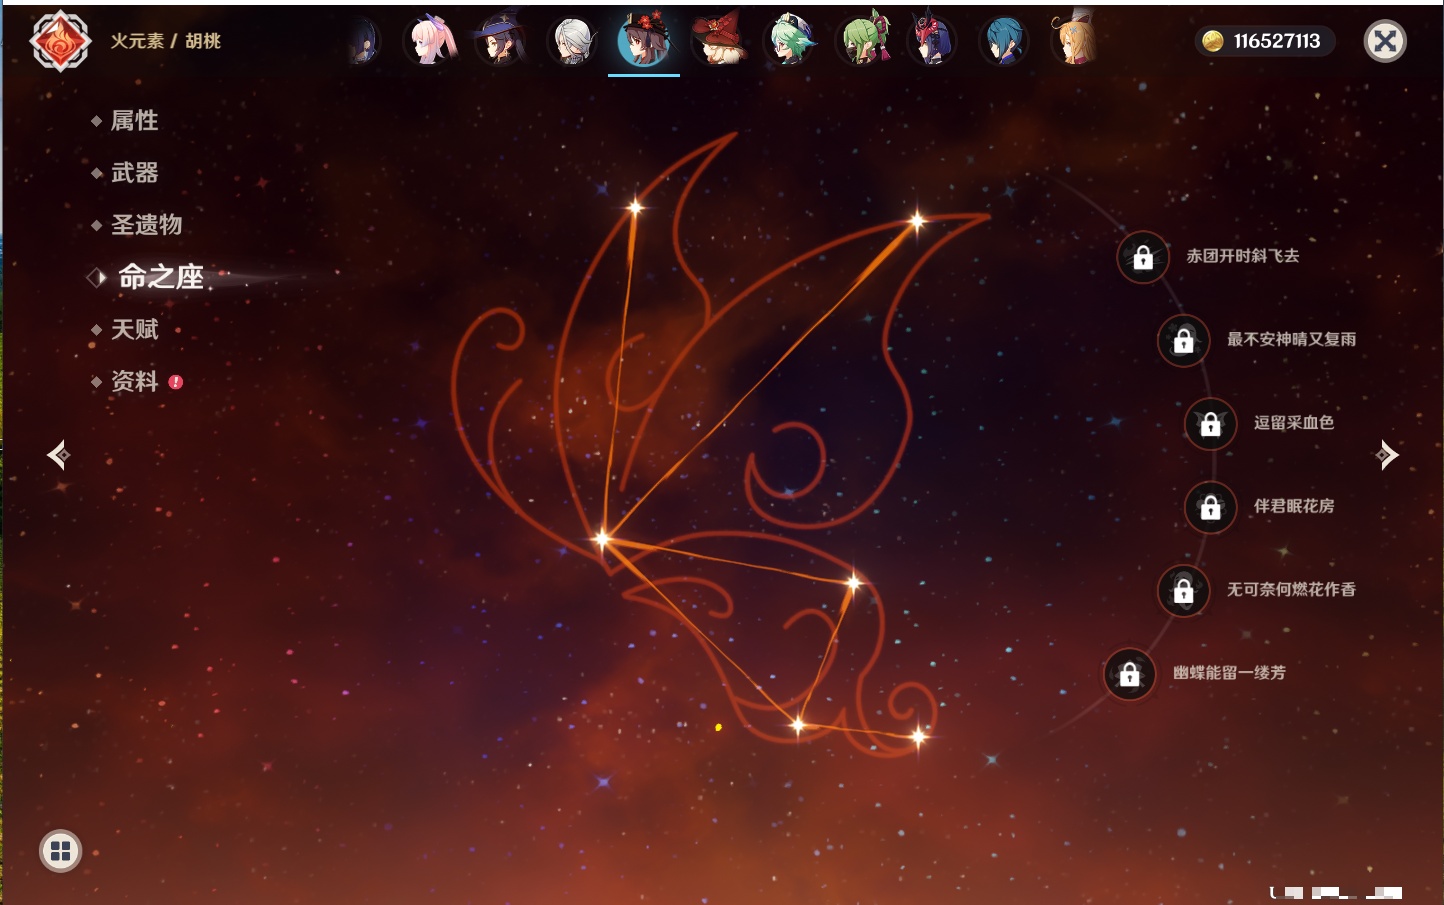Open the 属性 attributes tab
The height and width of the screenshot is (905, 1444).
[134, 121]
